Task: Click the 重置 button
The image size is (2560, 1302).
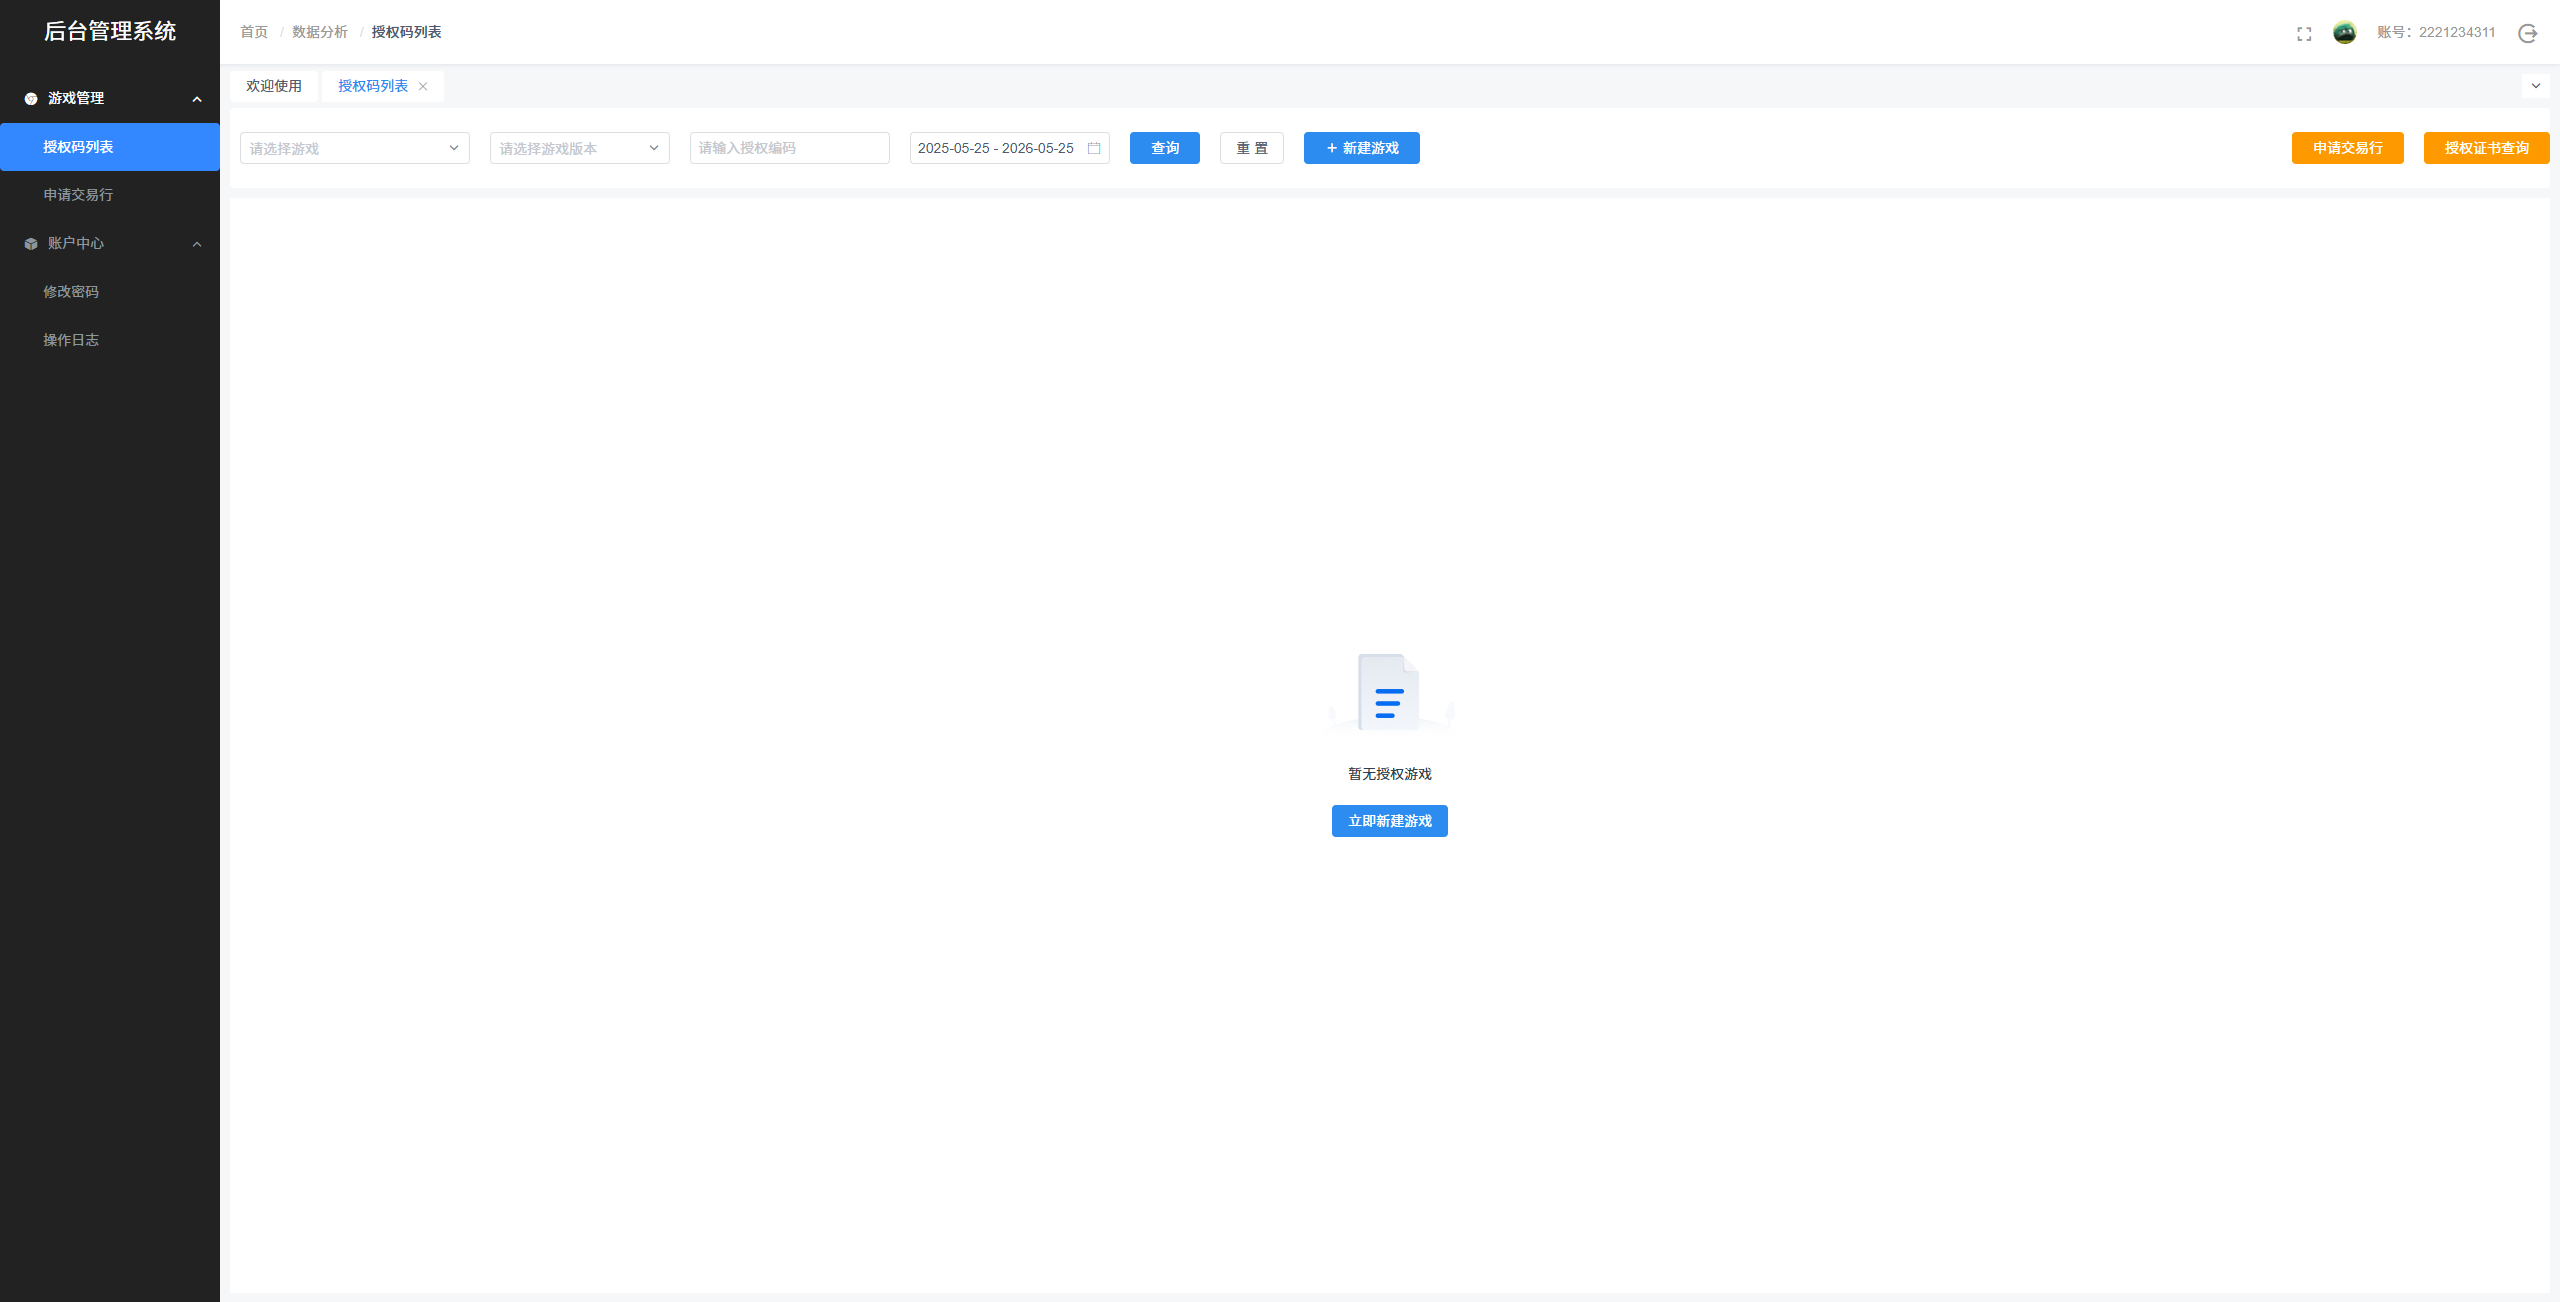Action: click(1252, 148)
